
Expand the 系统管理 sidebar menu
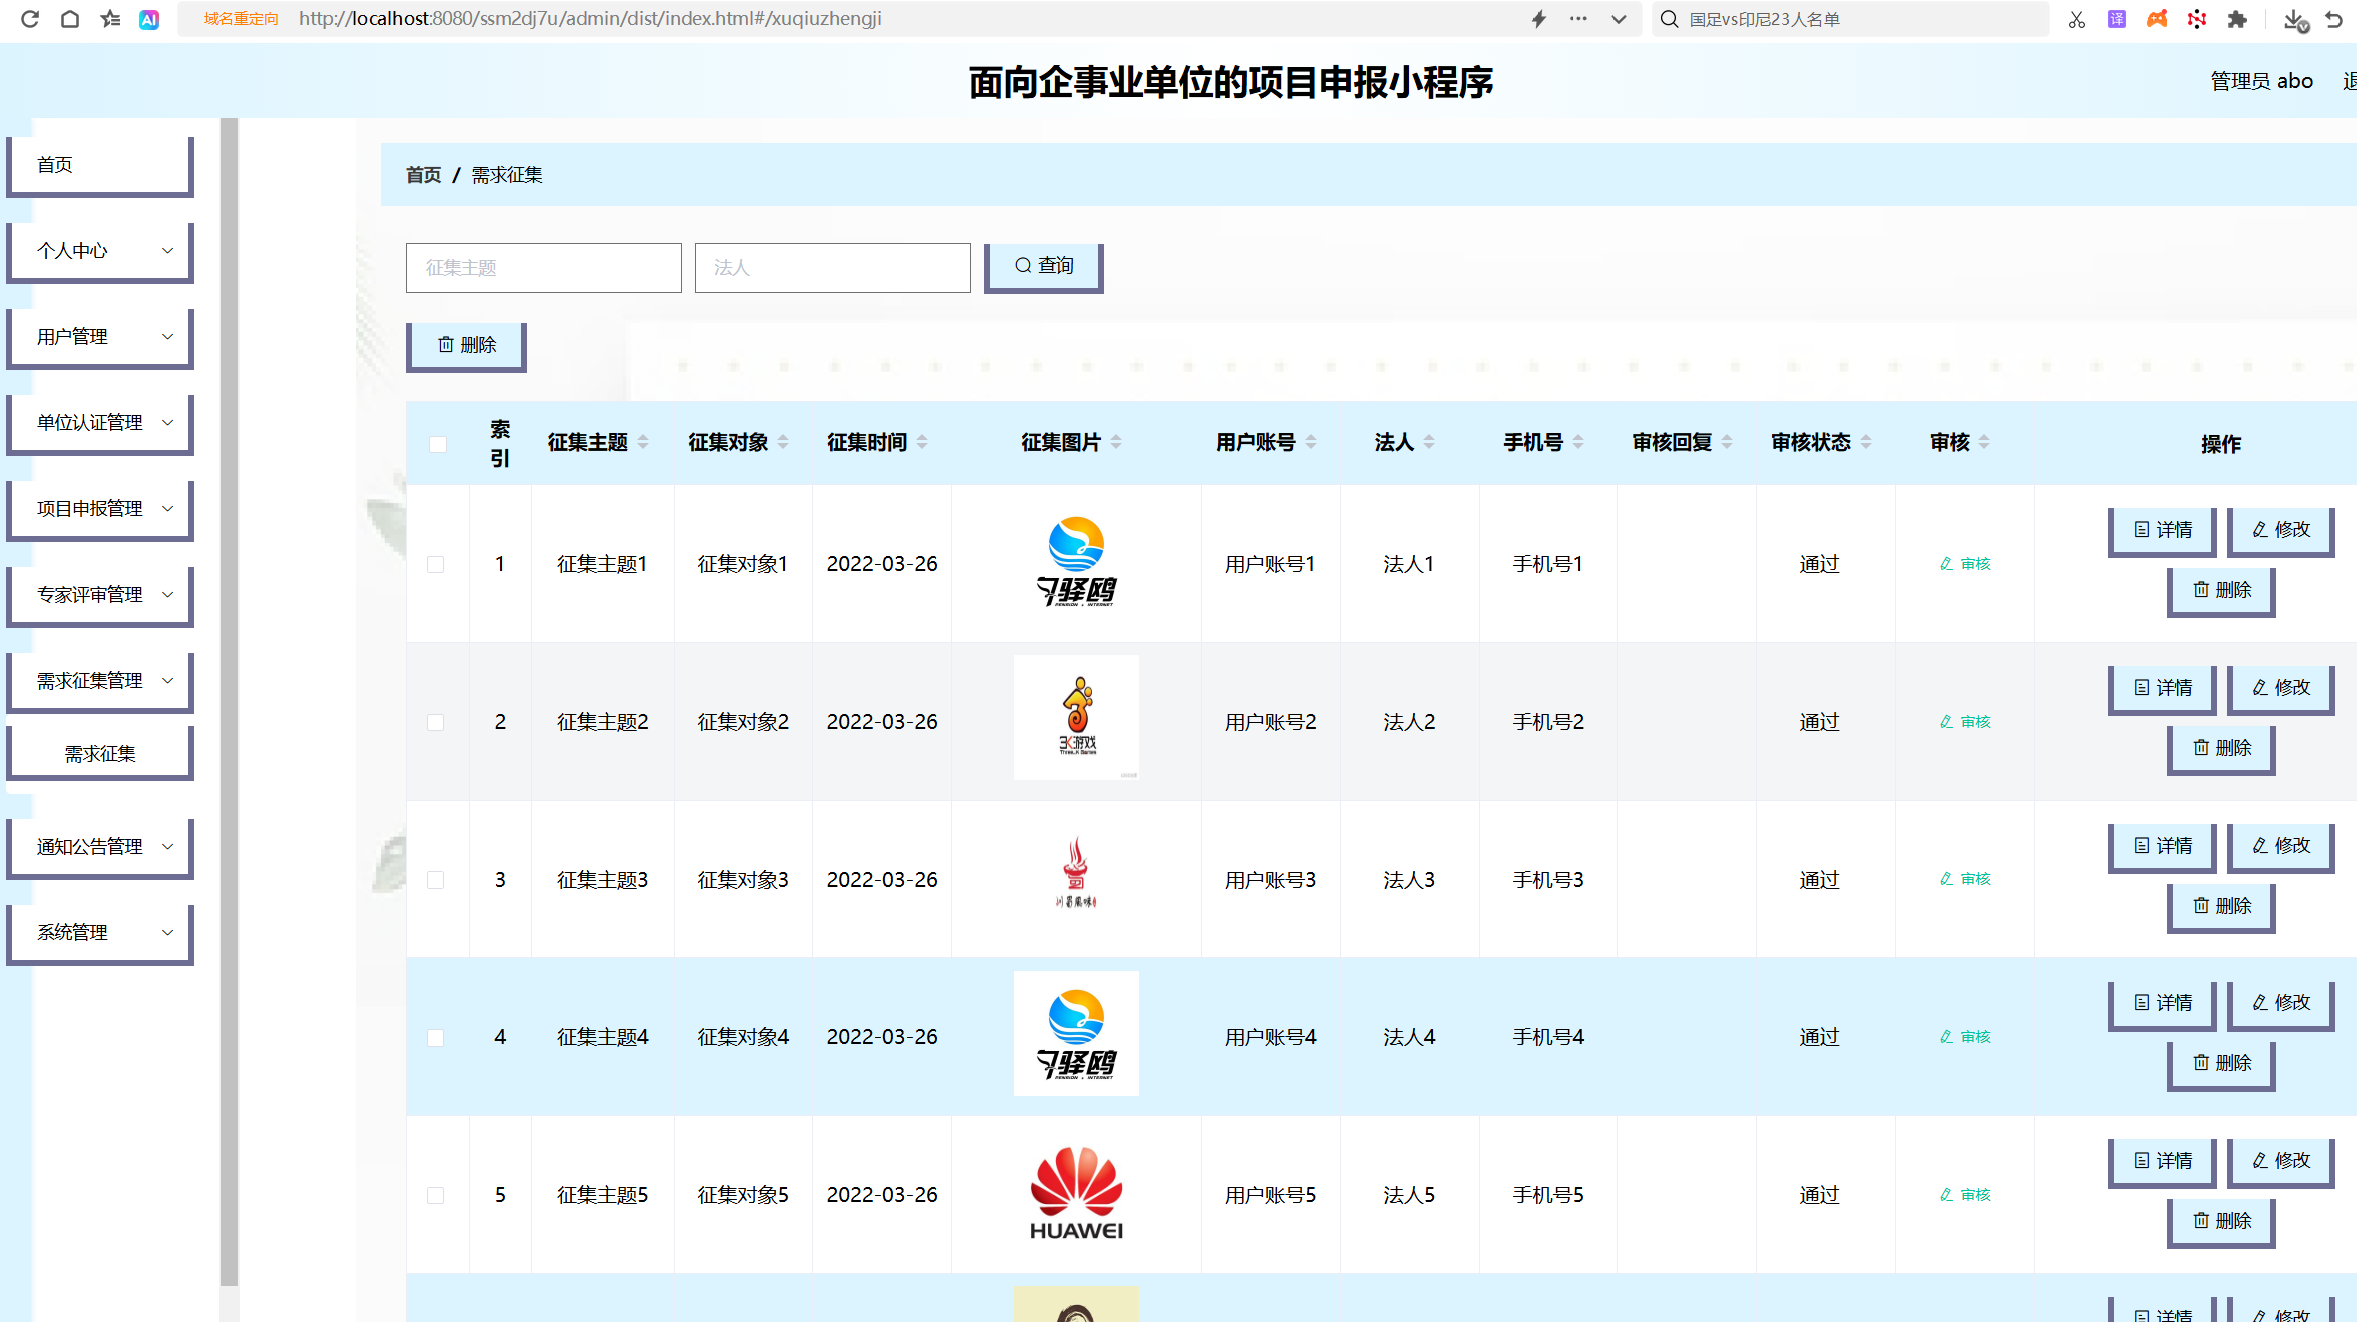(100, 933)
